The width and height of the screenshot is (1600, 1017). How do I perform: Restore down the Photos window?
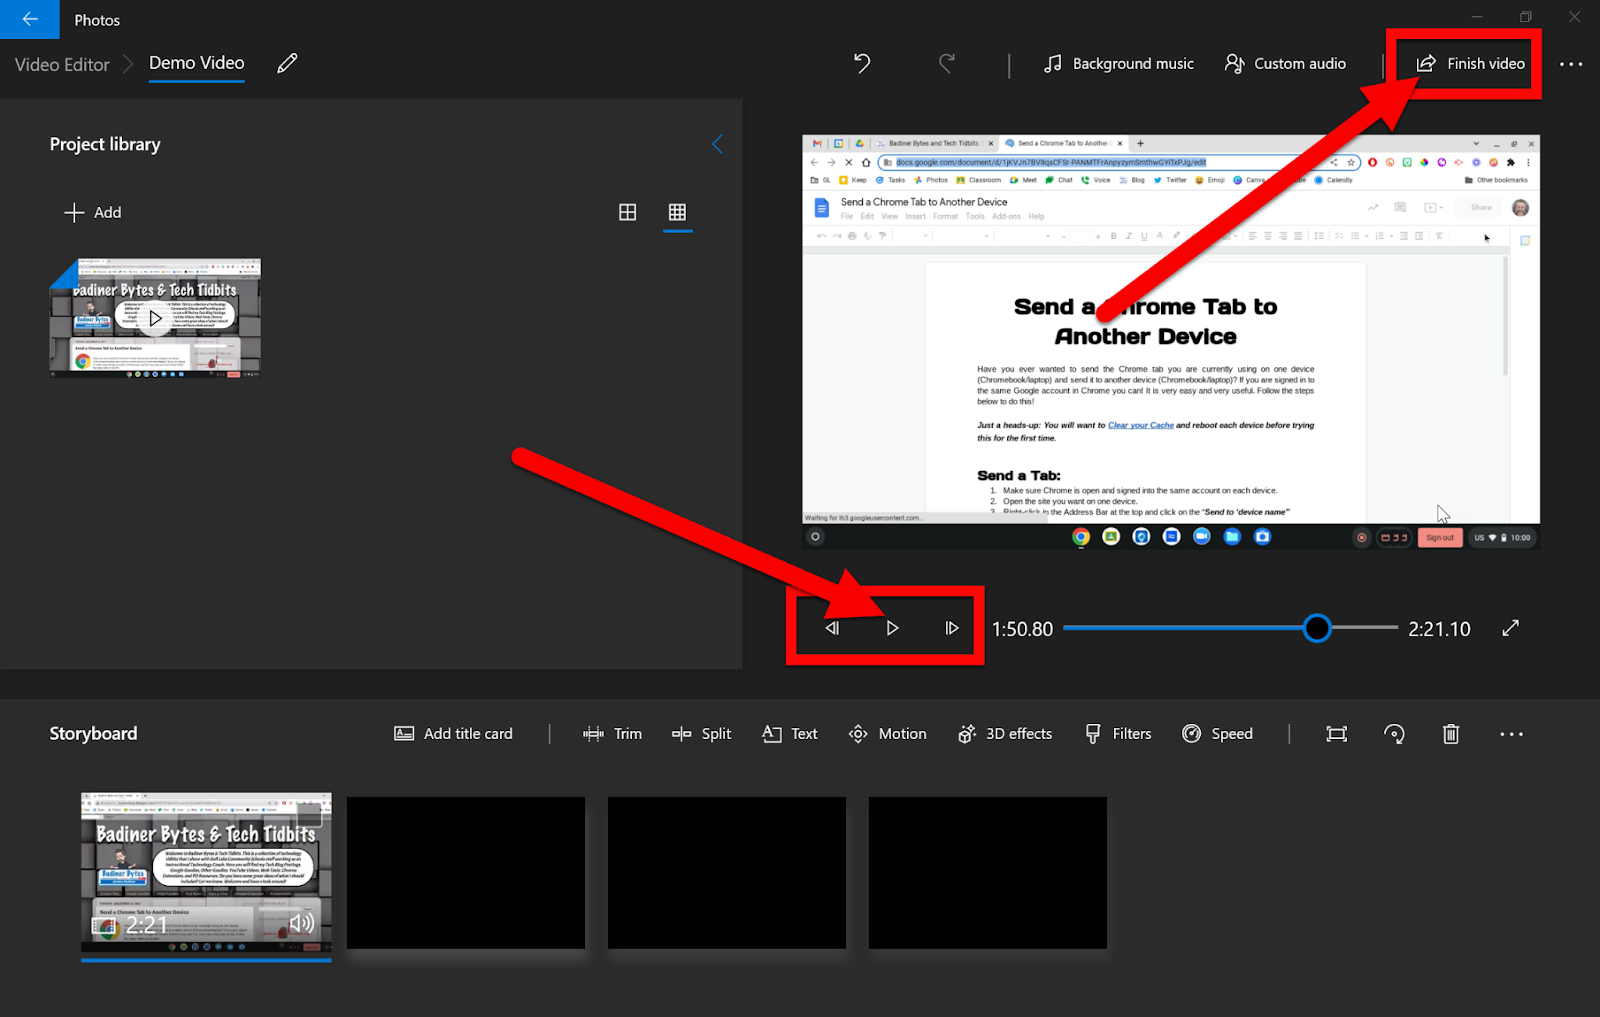point(1525,17)
